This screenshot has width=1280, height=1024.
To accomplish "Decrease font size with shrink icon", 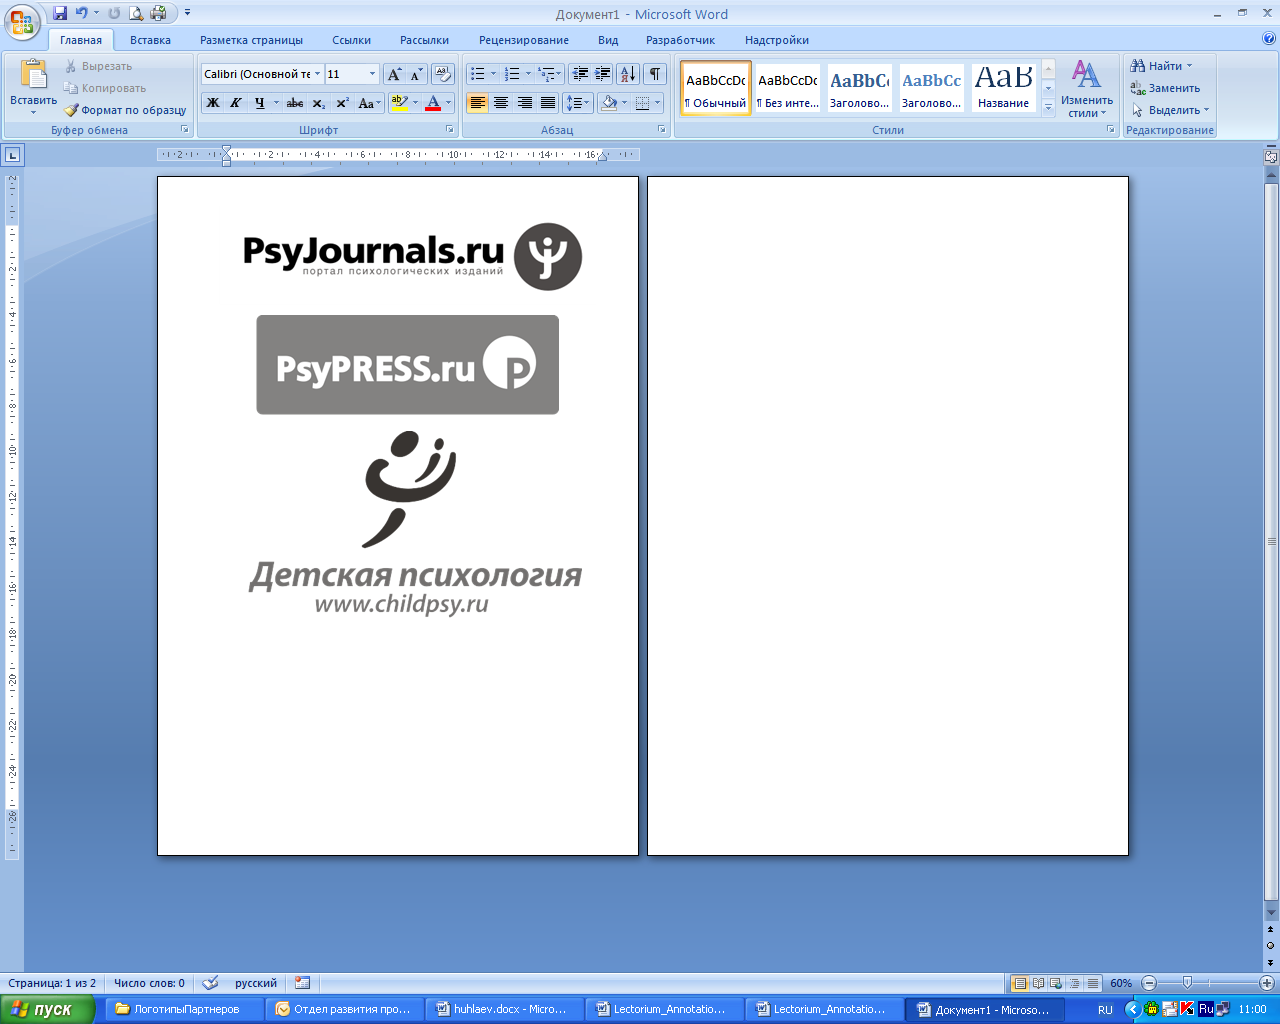I will (x=416, y=74).
